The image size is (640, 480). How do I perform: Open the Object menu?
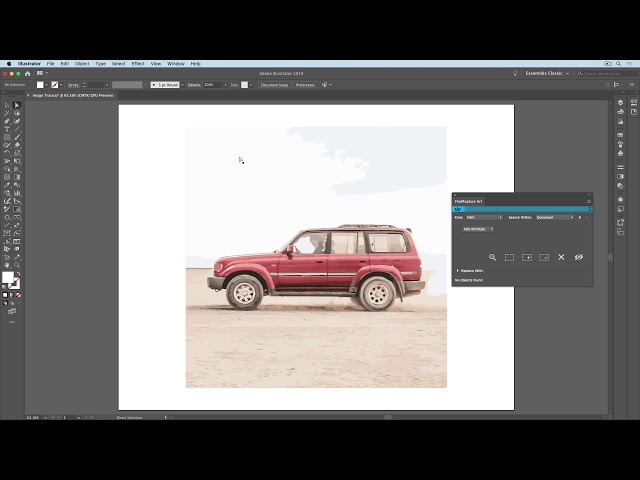point(82,64)
